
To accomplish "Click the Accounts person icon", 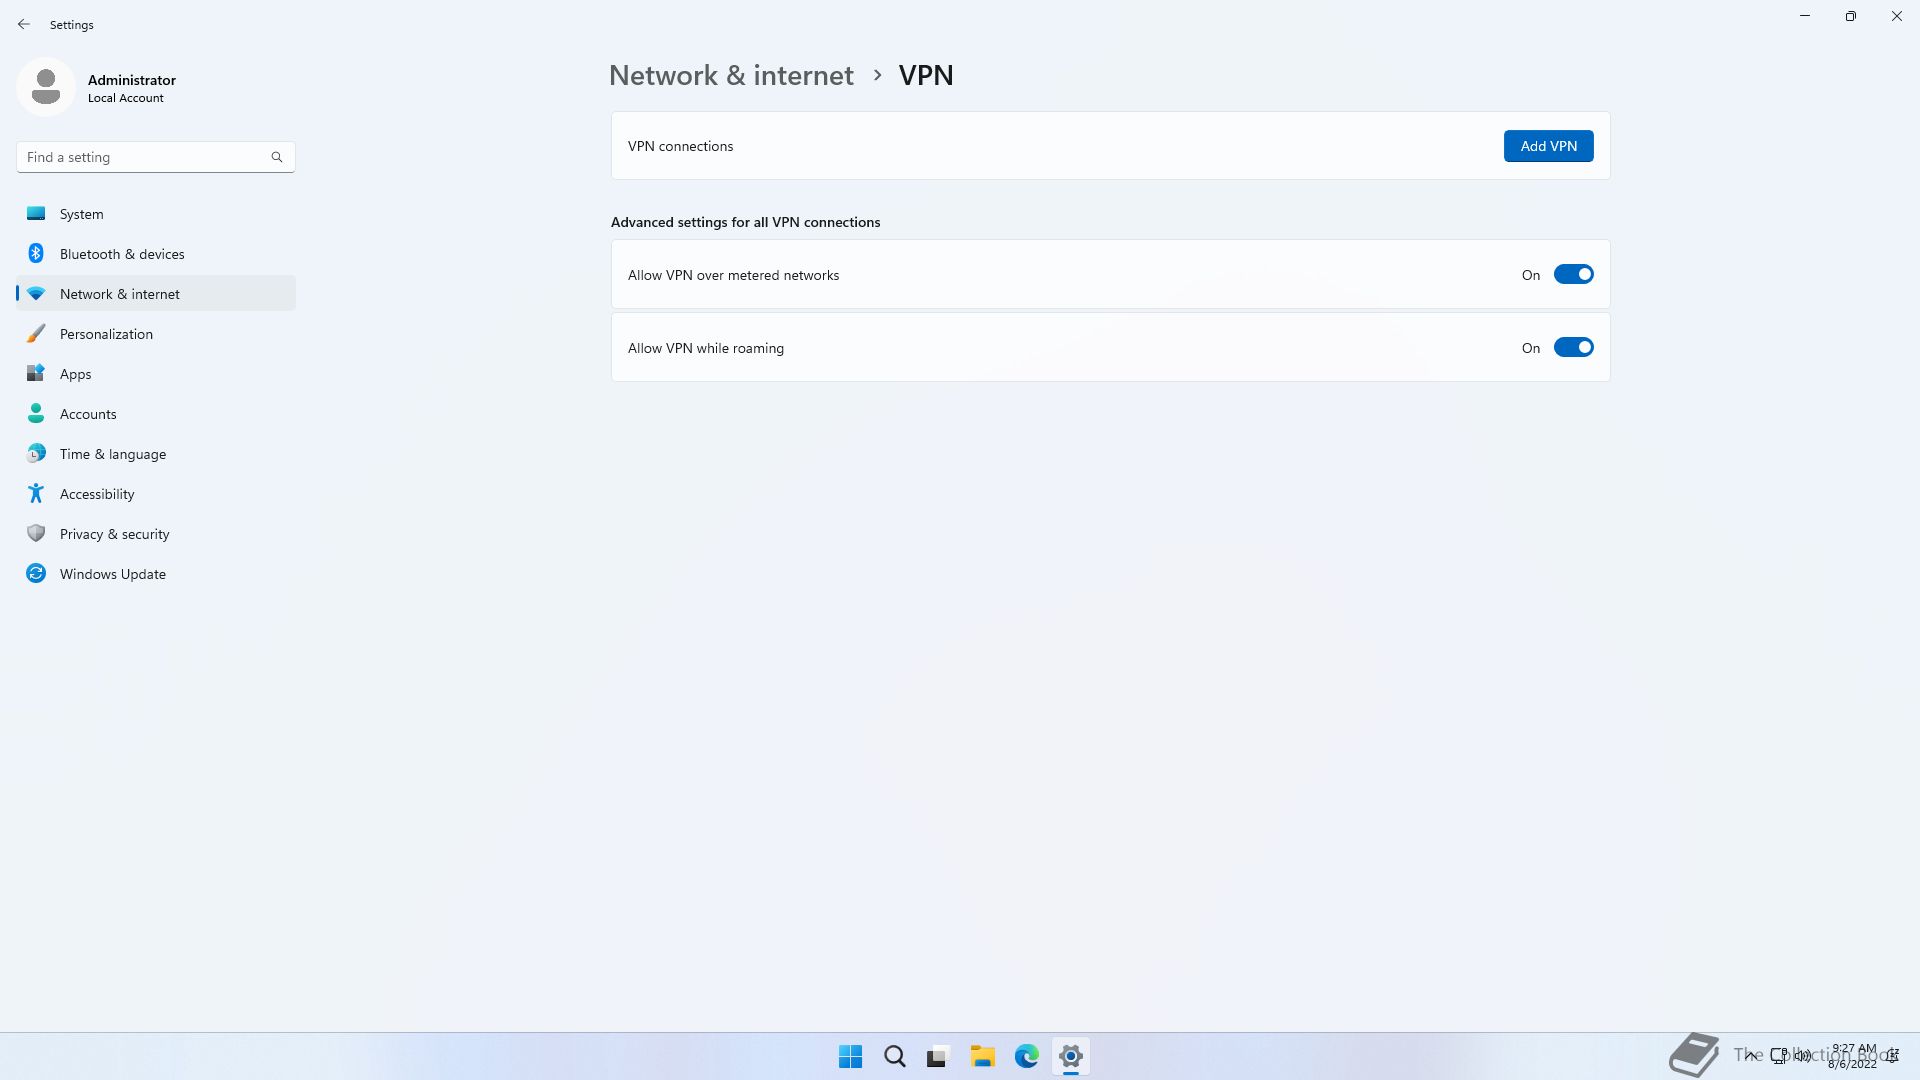I will pyautogui.click(x=36, y=413).
